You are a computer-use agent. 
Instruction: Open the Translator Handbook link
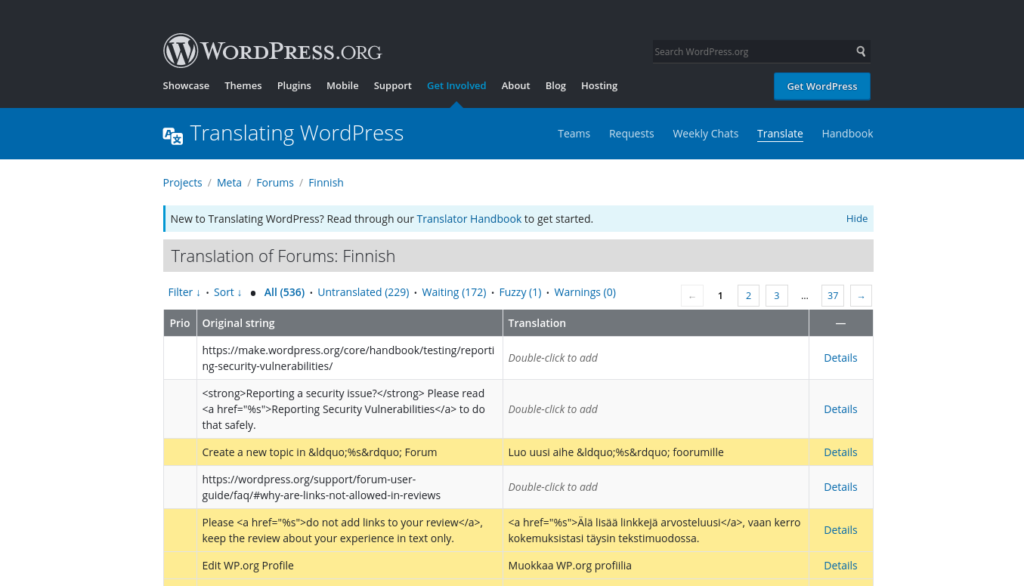coord(469,219)
